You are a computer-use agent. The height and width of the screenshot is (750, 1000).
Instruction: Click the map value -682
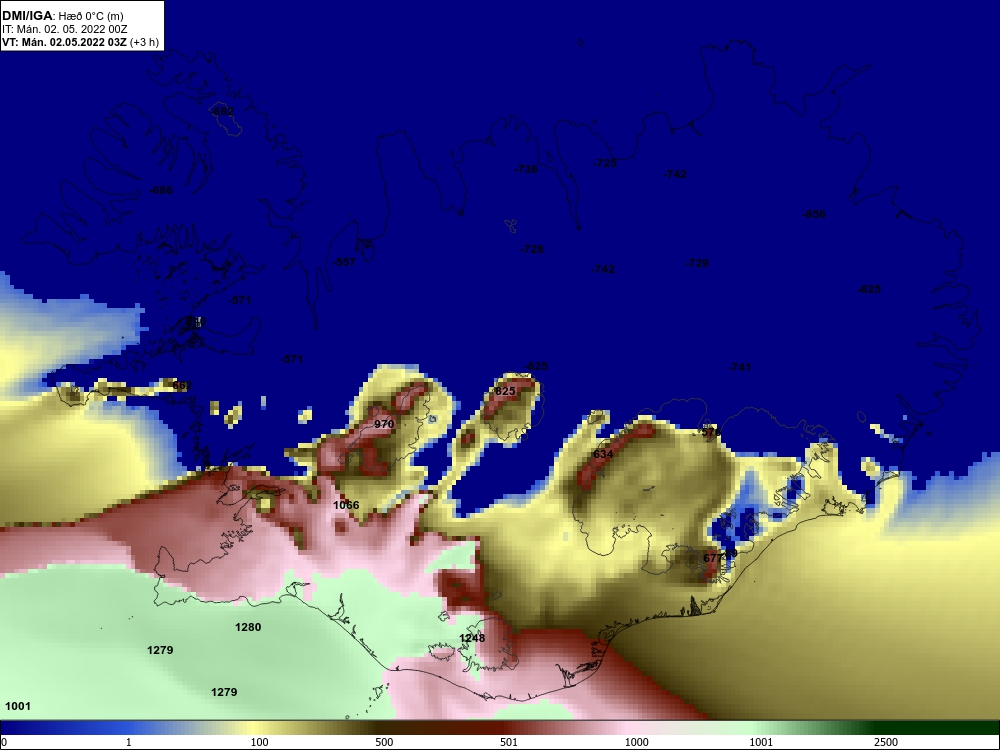(x=221, y=112)
